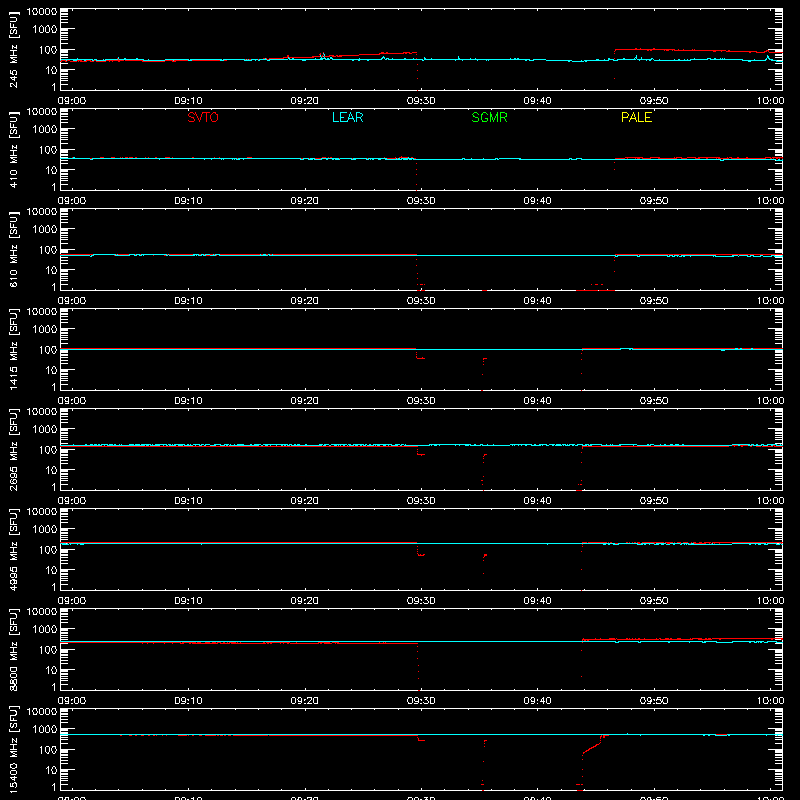The height and width of the screenshot is (800, 800).
Task: Select the "245 MHz [SFU]" axis title
Action: click(14, 50)
